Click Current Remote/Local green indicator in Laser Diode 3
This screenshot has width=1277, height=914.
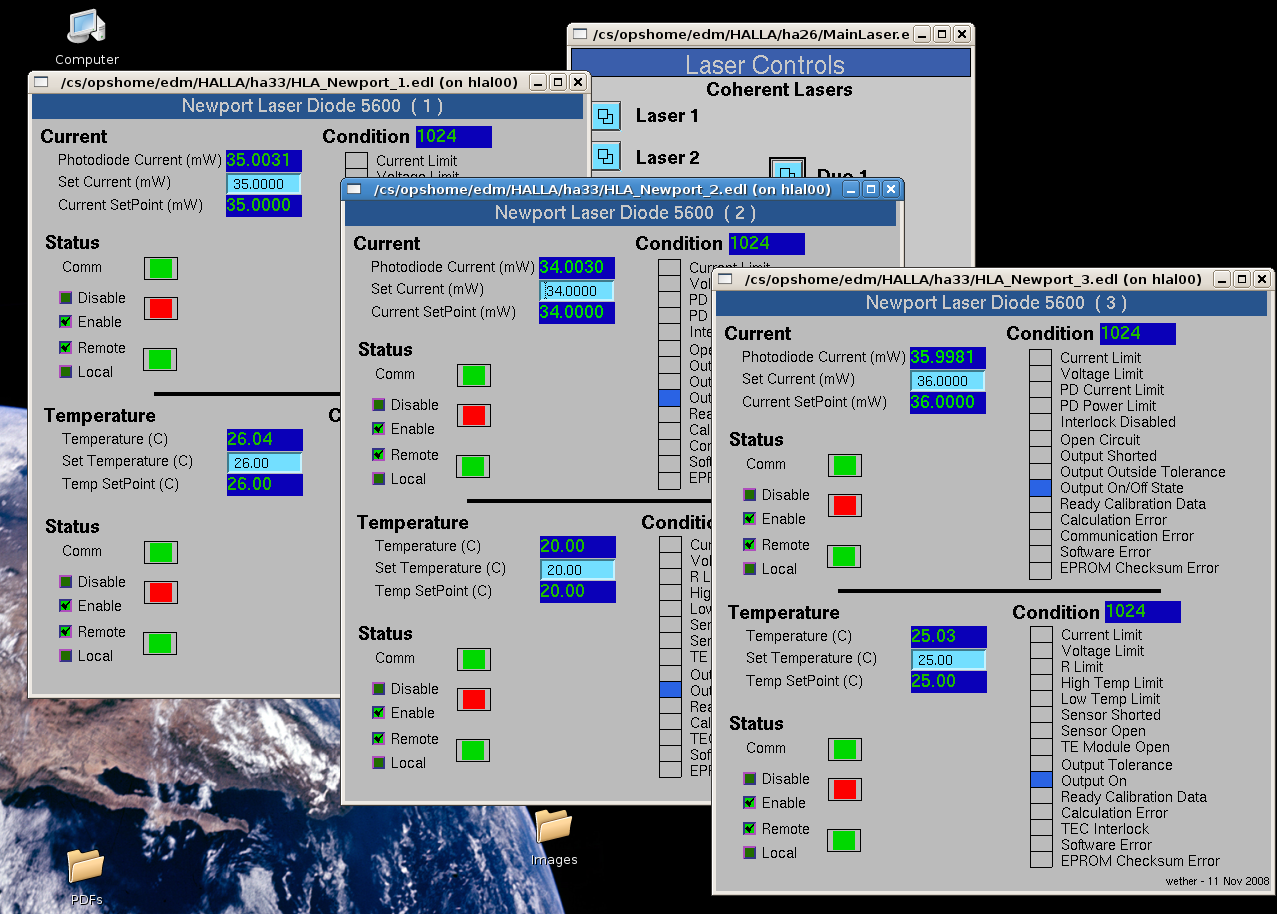pyautogui.click(x=845, y=556)
